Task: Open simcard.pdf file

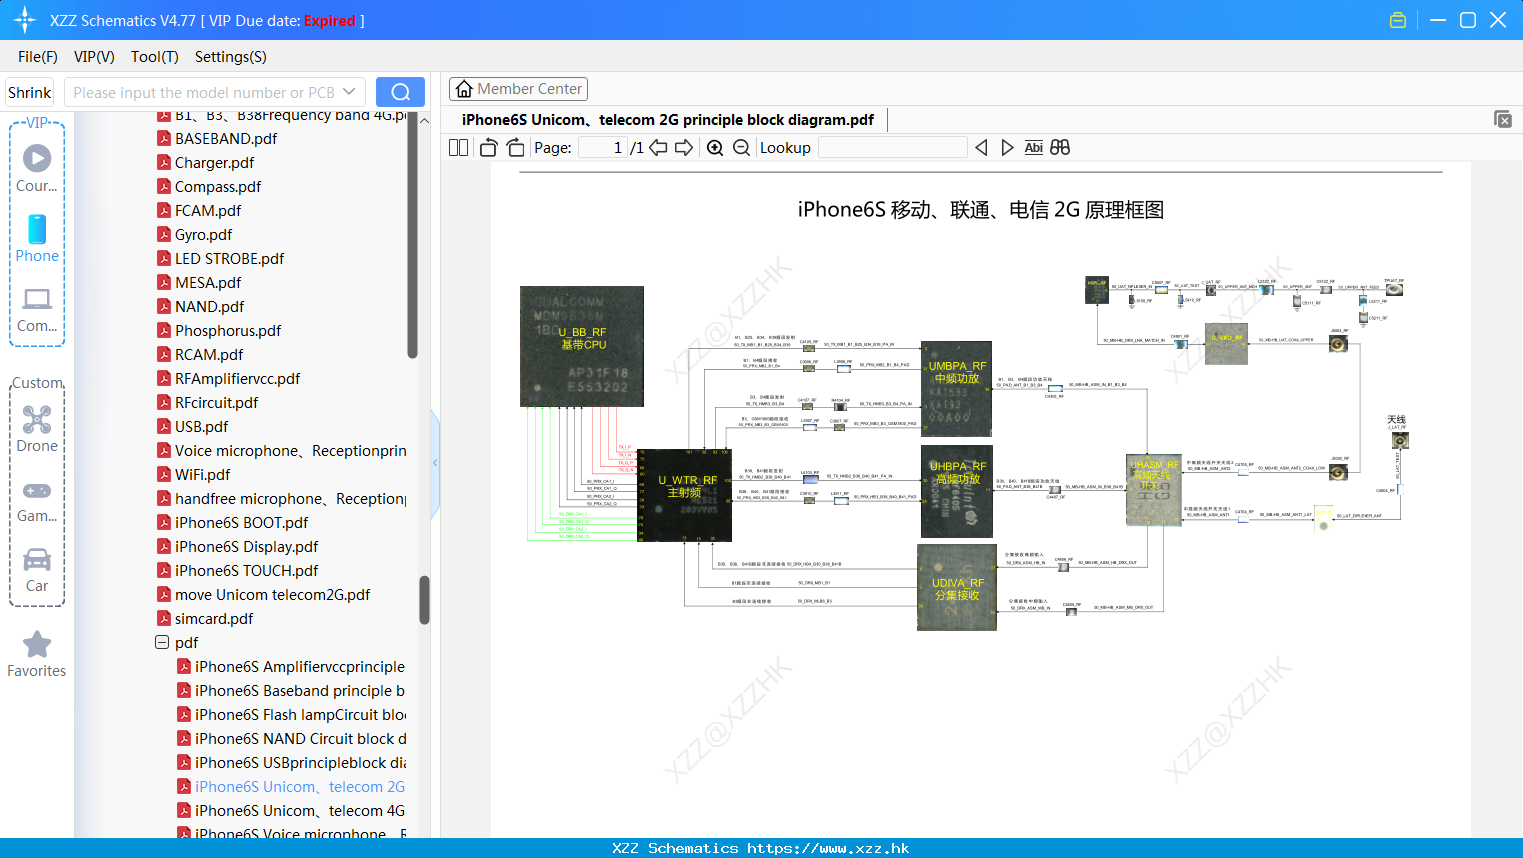Action: pyautogui.click(x=214, y=619)
